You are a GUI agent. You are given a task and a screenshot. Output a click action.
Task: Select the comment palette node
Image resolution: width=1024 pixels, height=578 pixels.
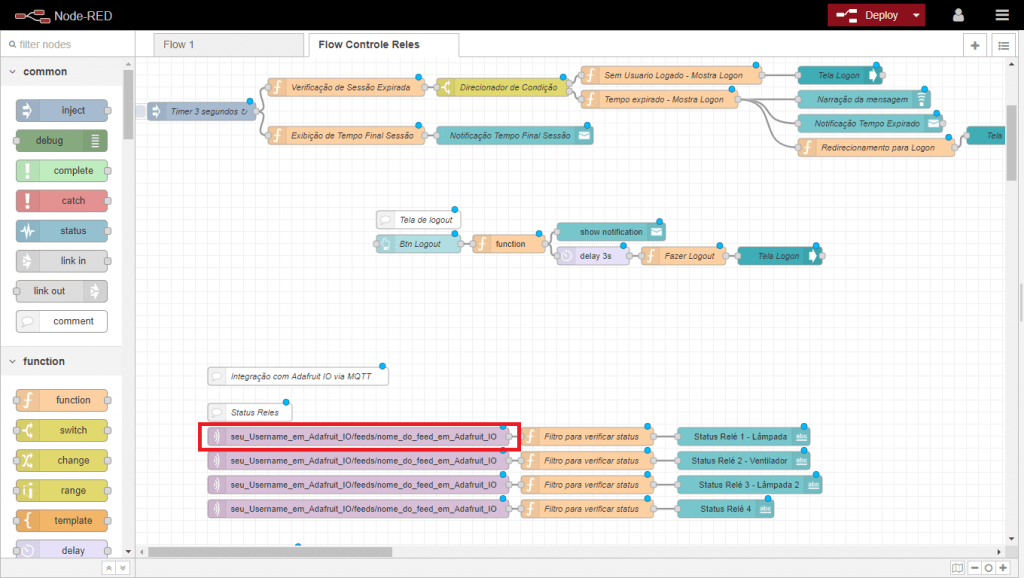point(62,321)
